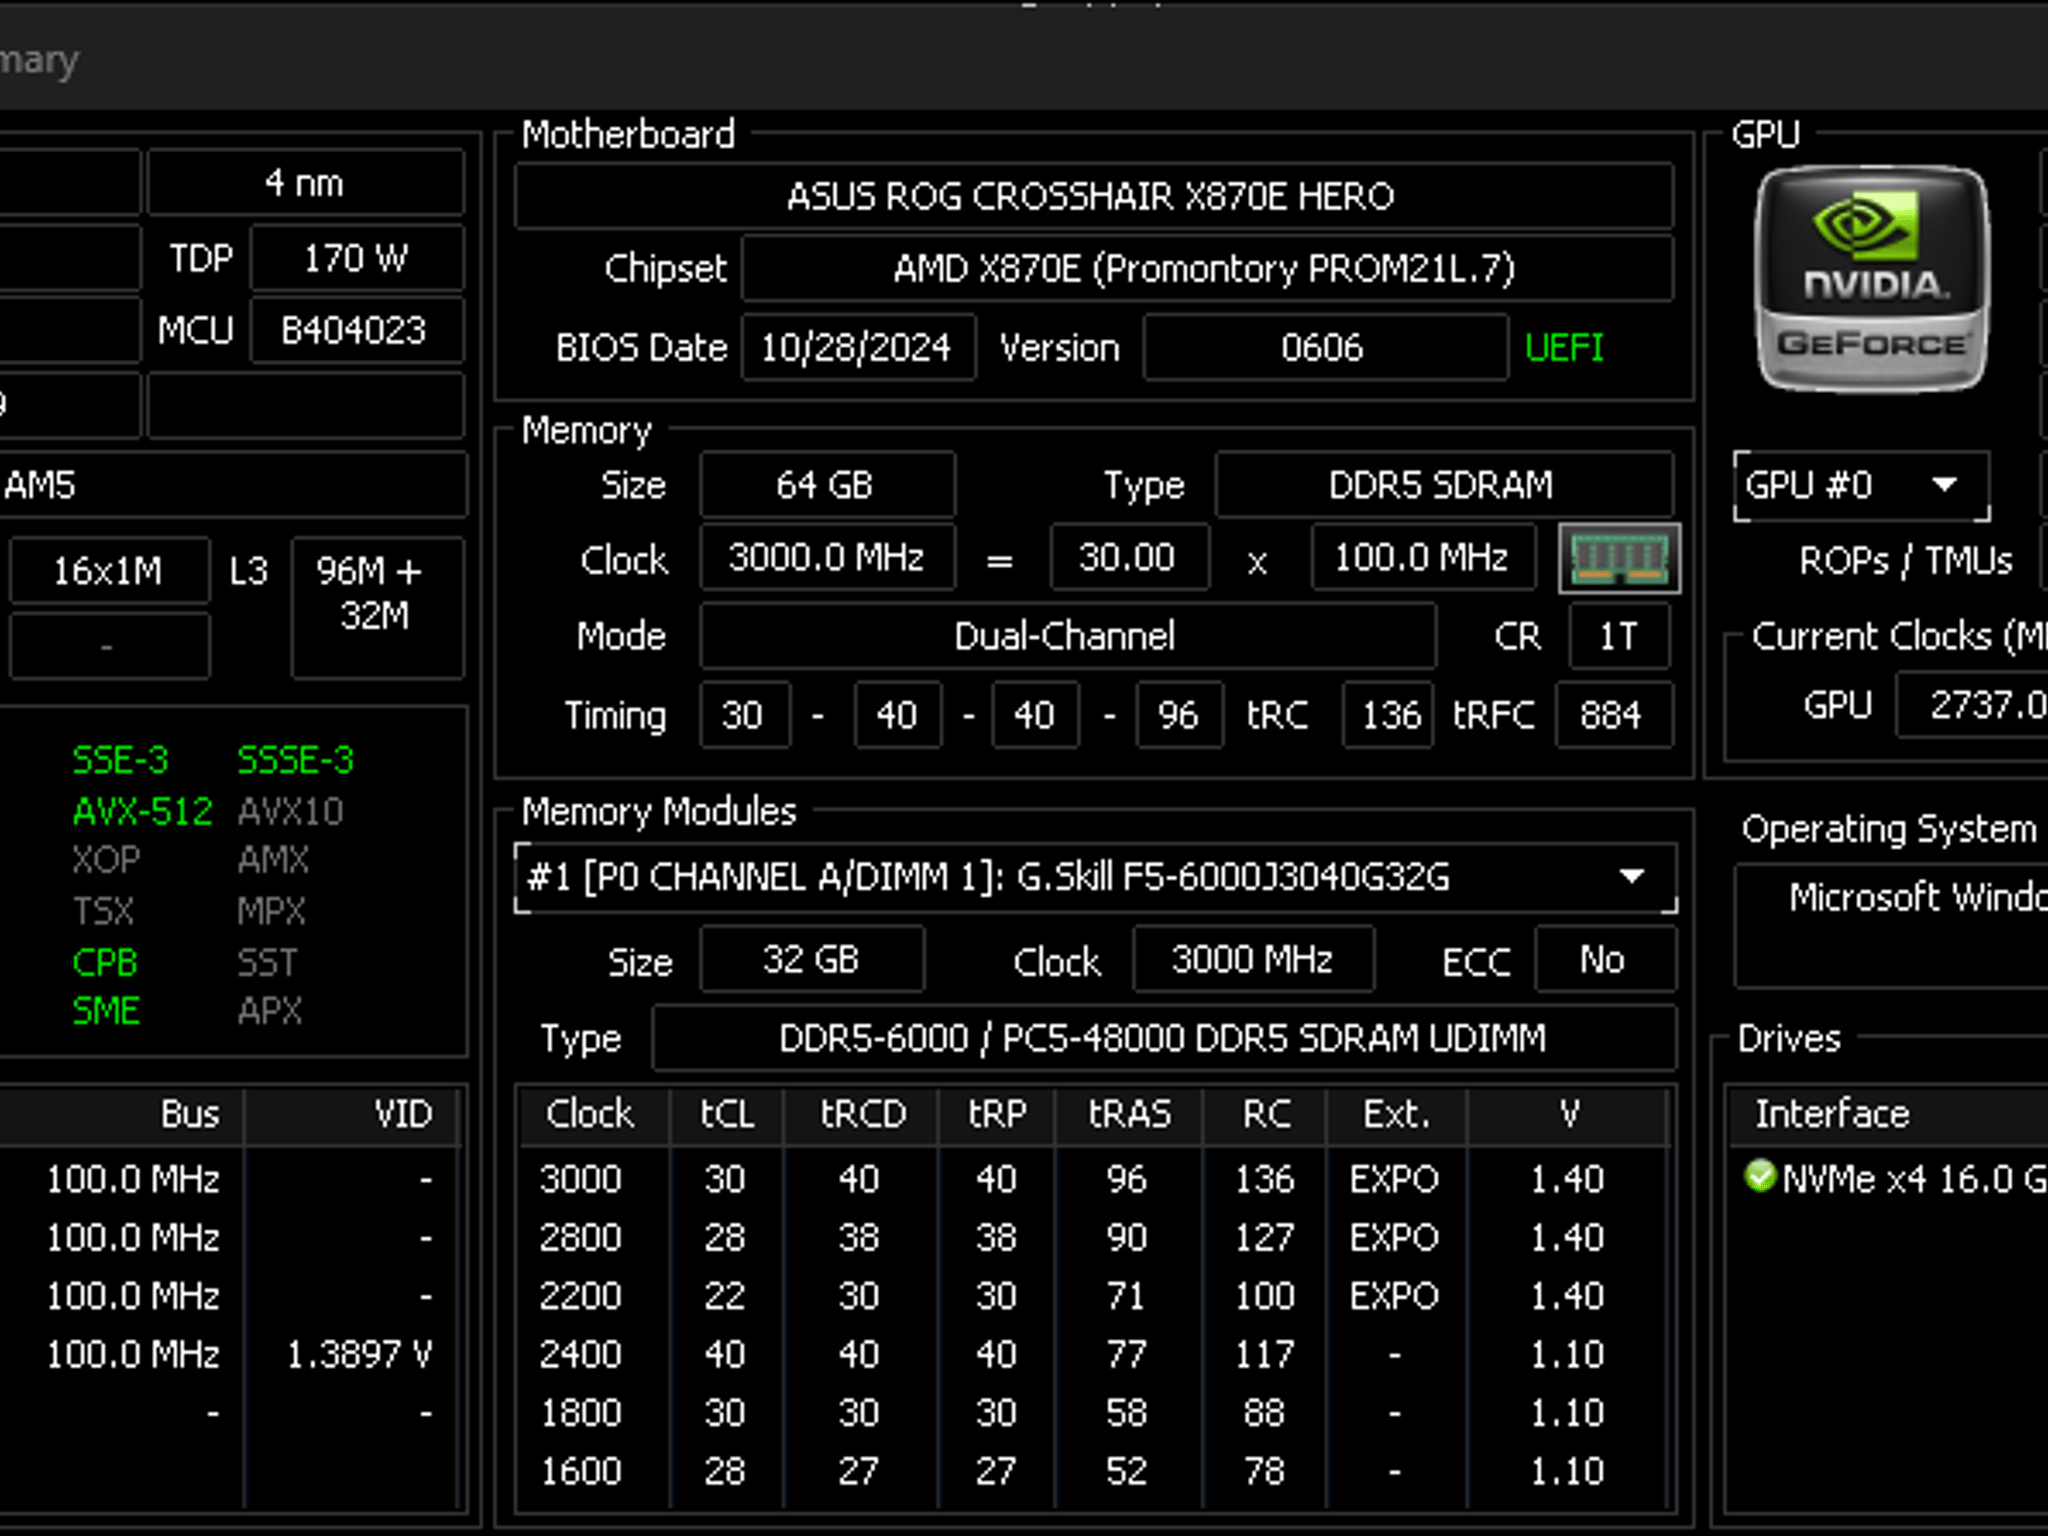
Task: Click the Timing row value 96
Action: (1179, 715)
